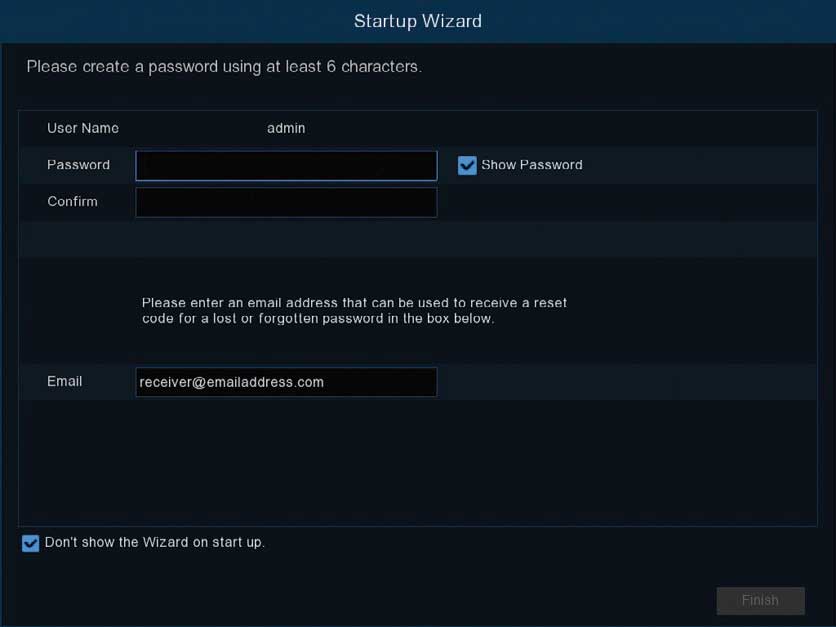Click the Password field label

point(78,165)
